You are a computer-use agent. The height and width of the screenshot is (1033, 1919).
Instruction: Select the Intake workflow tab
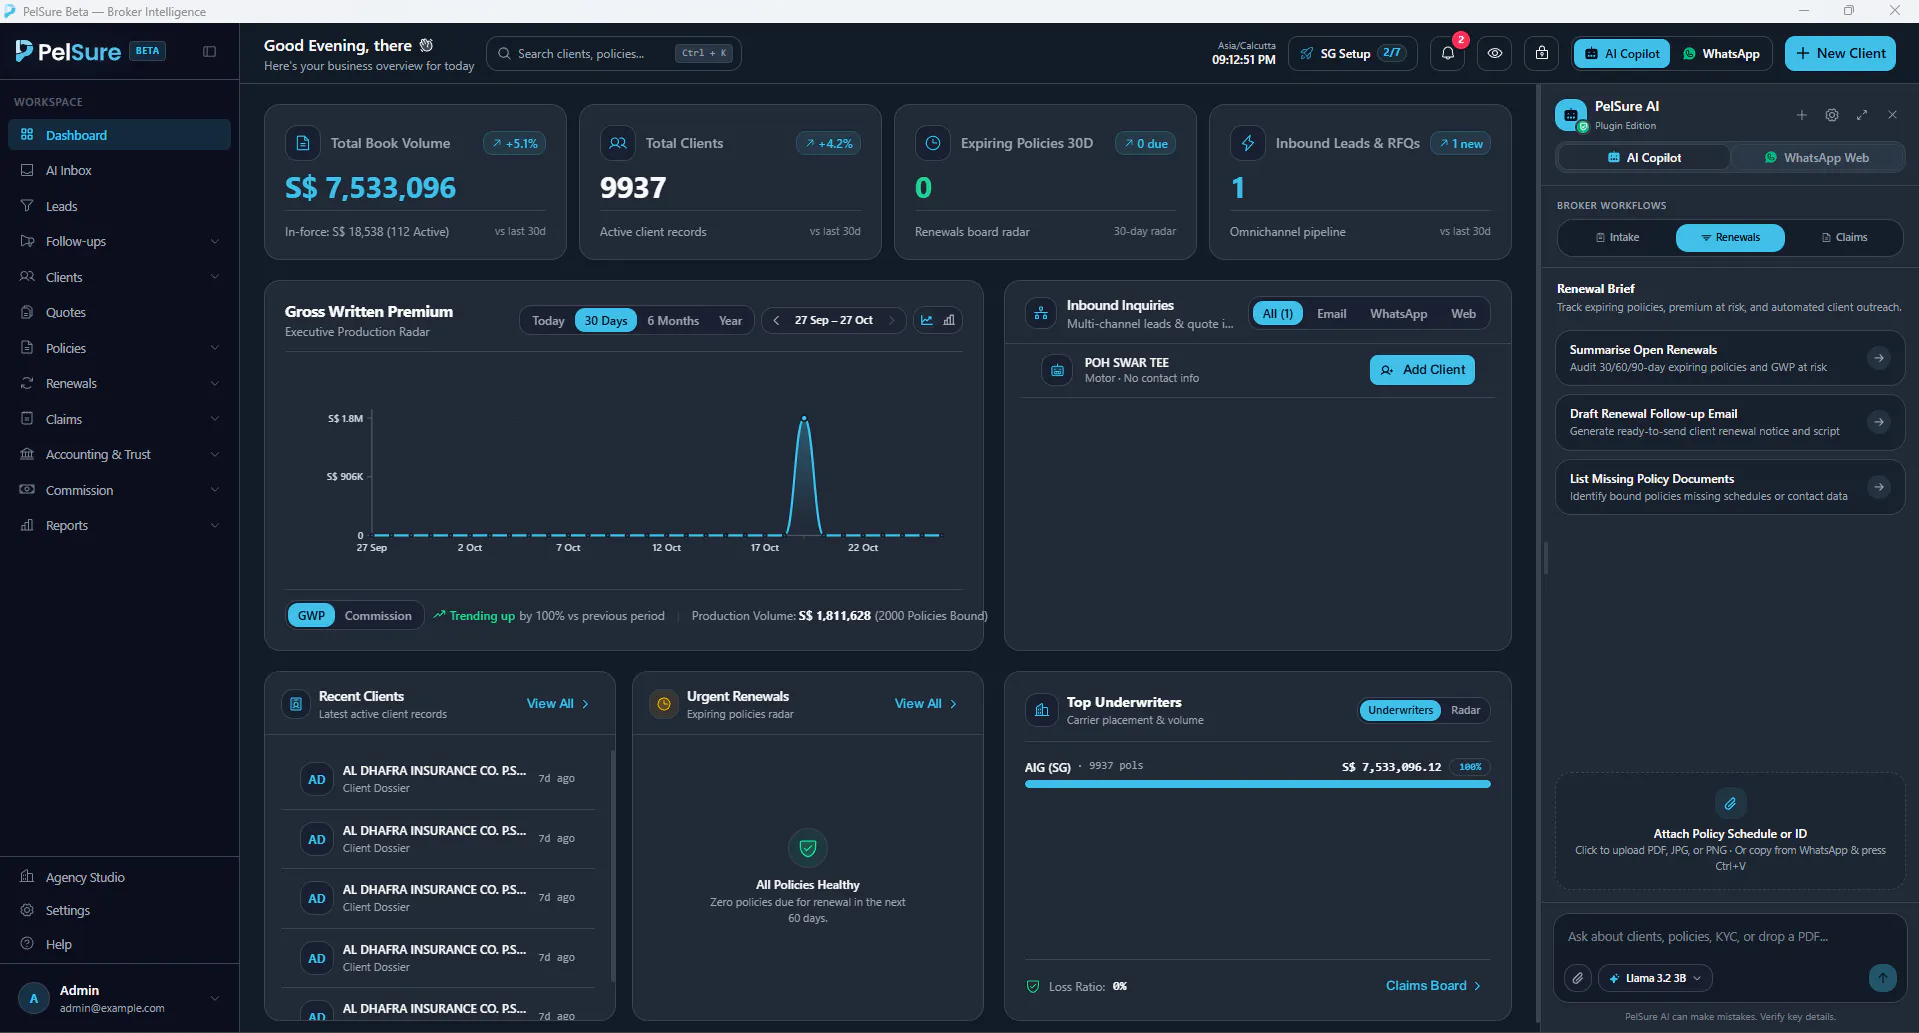point(1617,238)
